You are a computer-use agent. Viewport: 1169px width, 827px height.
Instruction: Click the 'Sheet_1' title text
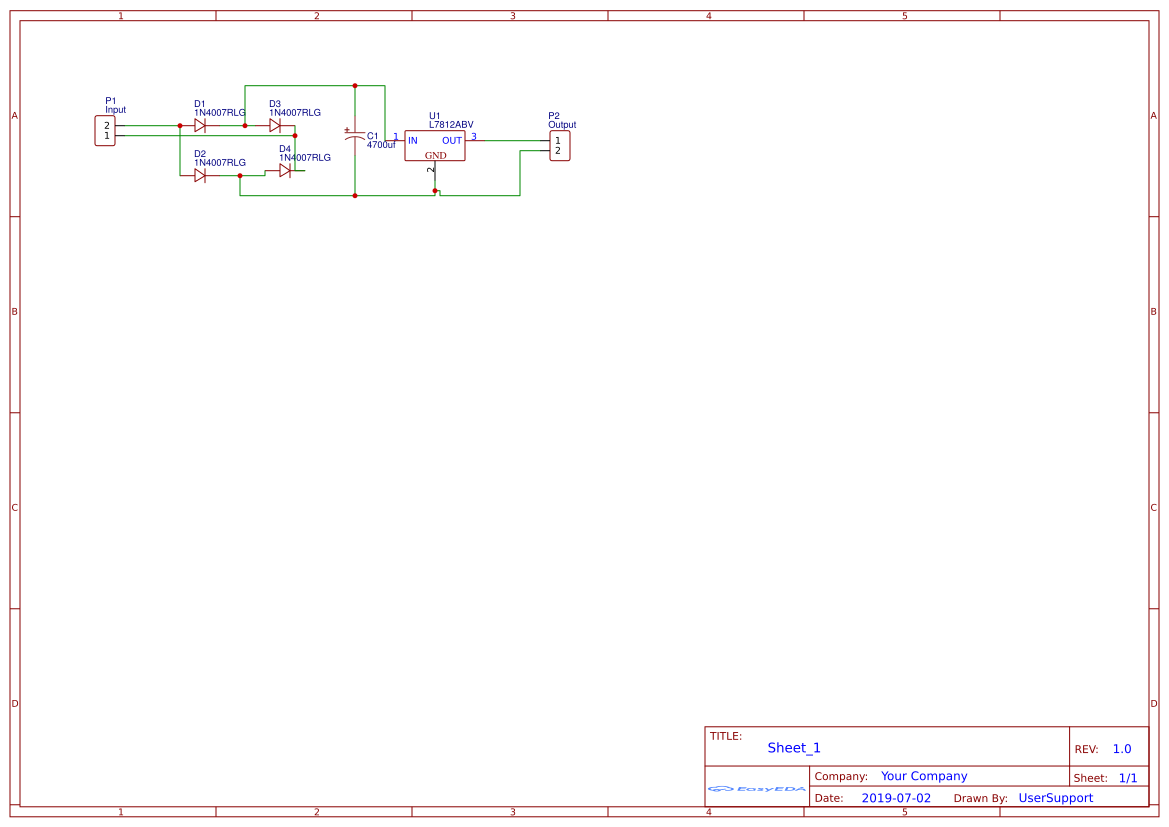pyautogui.click(x=794, y=748)
